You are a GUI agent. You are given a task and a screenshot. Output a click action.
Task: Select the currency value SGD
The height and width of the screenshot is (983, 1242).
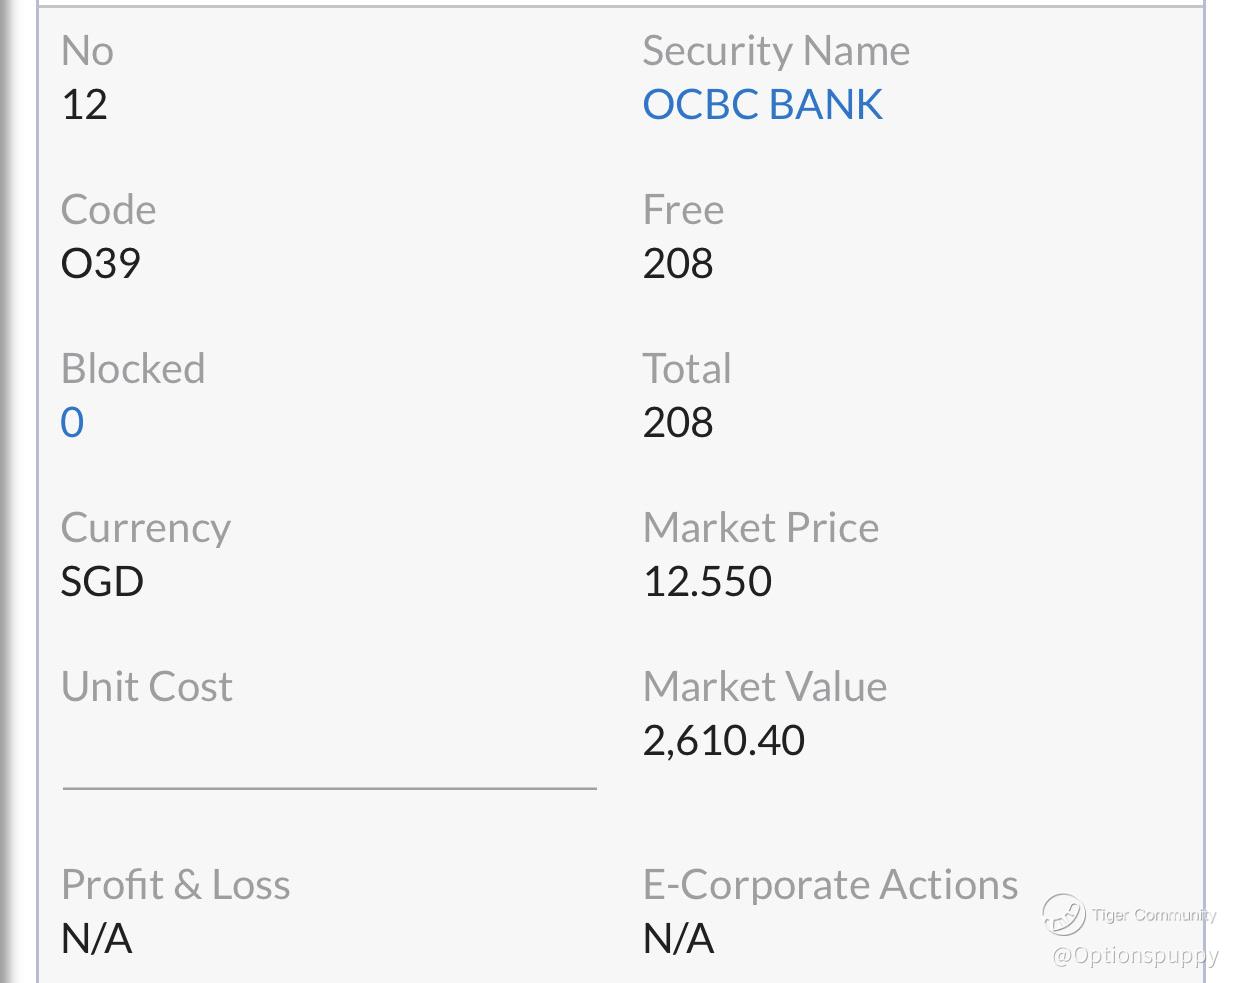point(102,582)
